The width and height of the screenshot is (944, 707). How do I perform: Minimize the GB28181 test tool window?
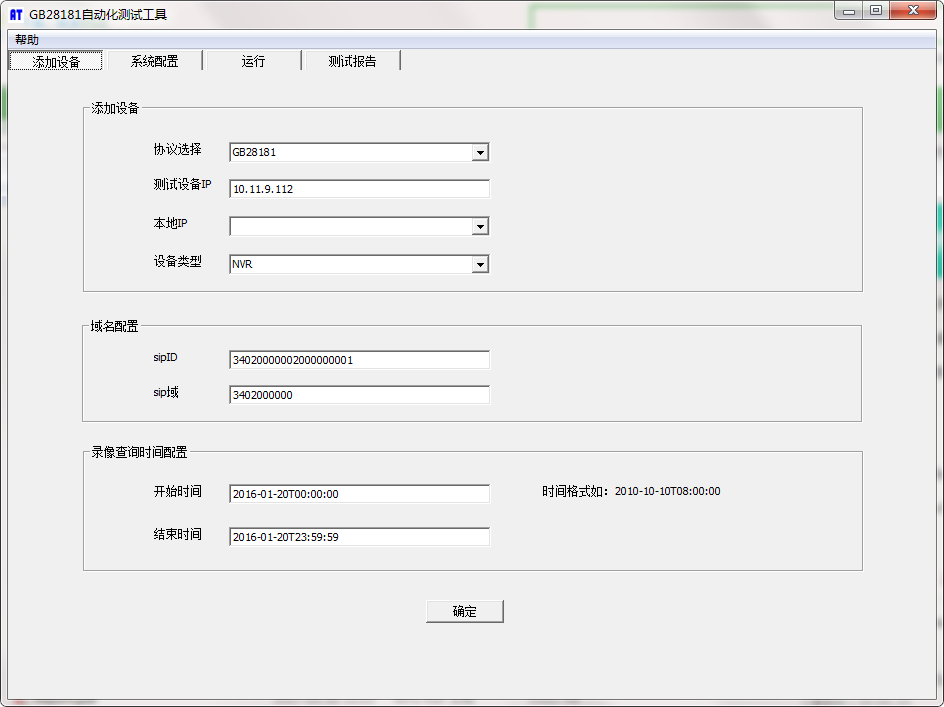click(849, 11)
